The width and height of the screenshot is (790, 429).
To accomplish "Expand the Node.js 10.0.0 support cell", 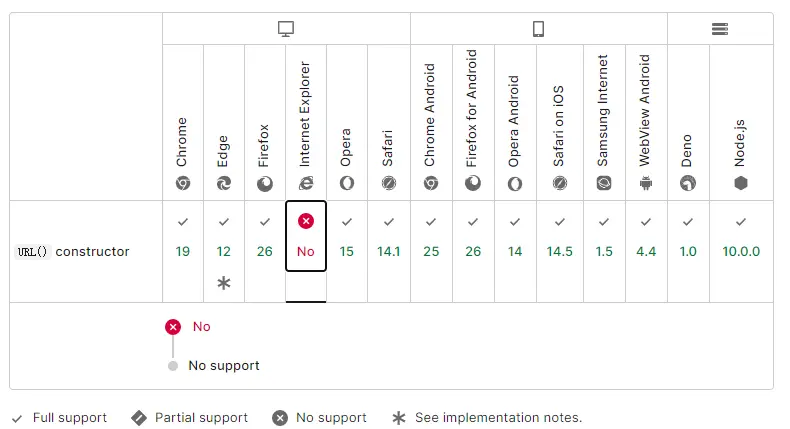I will [741, 250].
